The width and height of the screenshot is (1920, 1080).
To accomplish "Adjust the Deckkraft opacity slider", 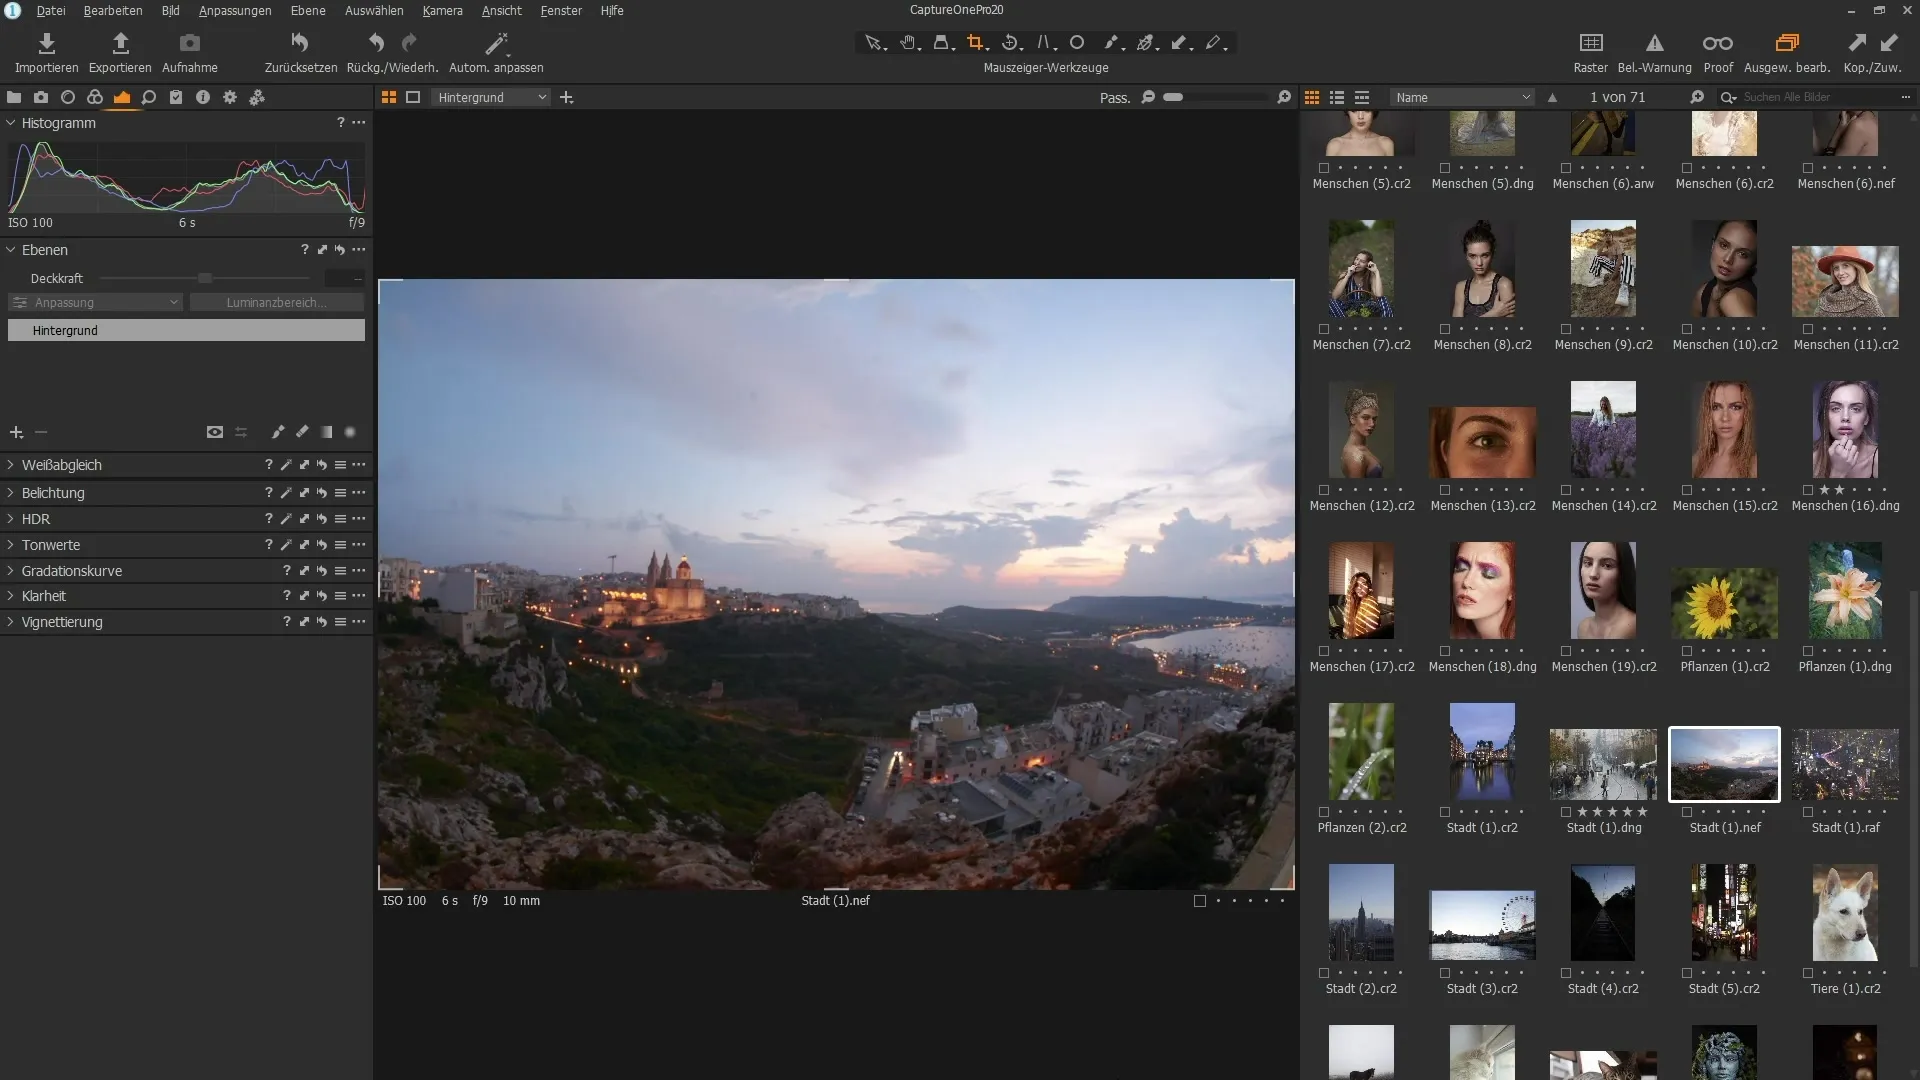I will coord(205,278).
